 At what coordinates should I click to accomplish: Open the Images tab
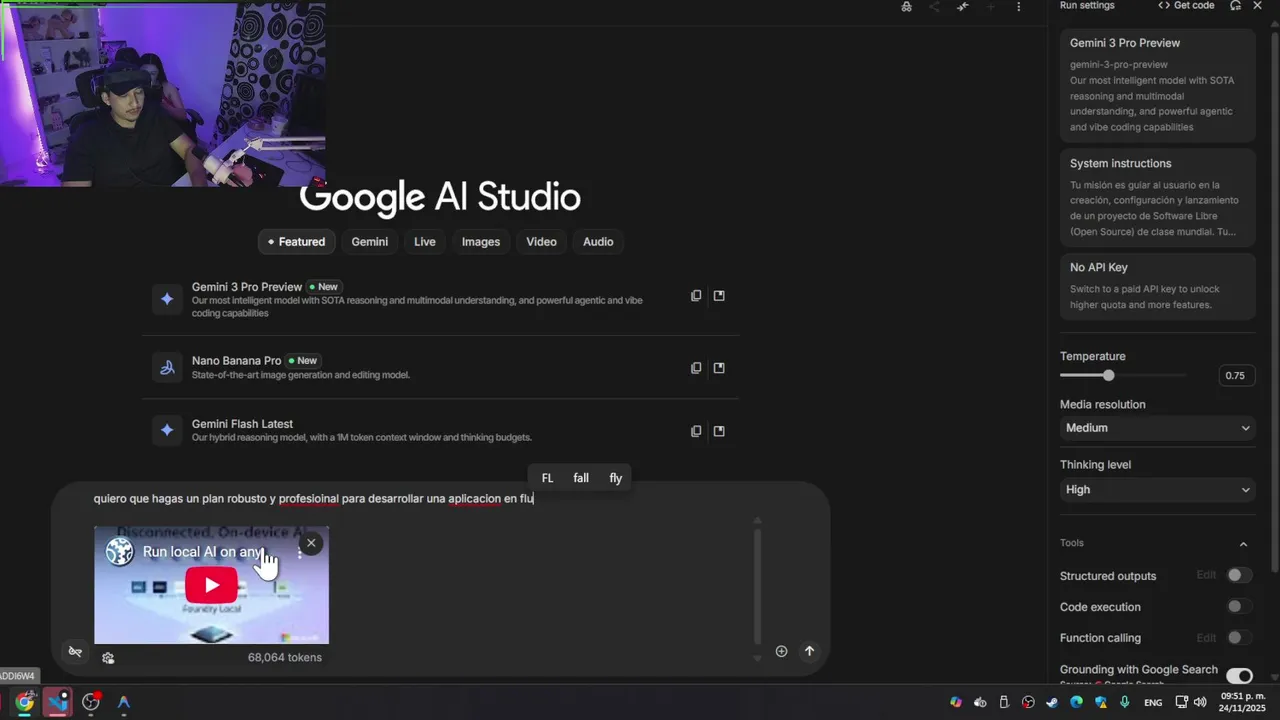click(481, 242)
